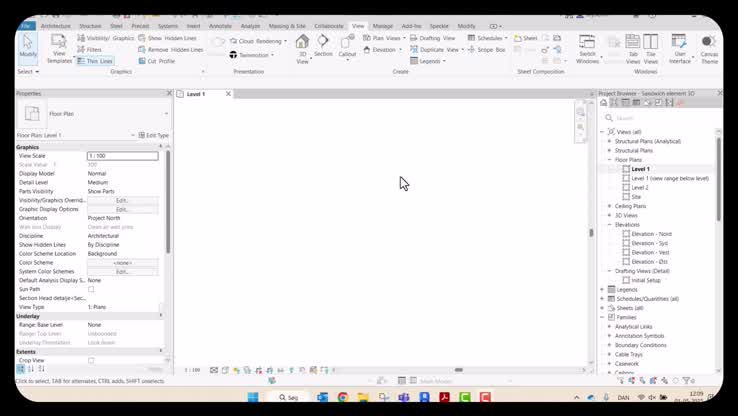Open the Schedules dropdown

pyautogui.click(x=488, y=38)
